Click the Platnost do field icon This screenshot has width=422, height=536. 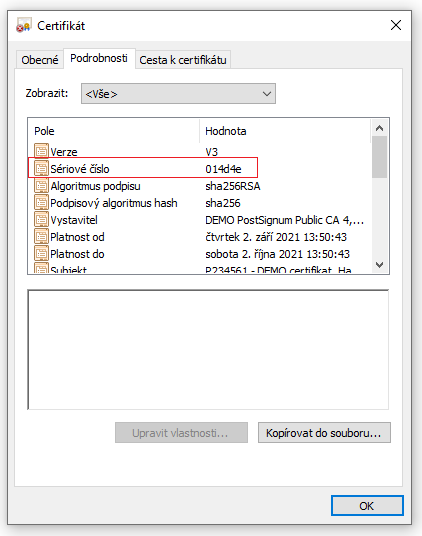pos(41,254)
